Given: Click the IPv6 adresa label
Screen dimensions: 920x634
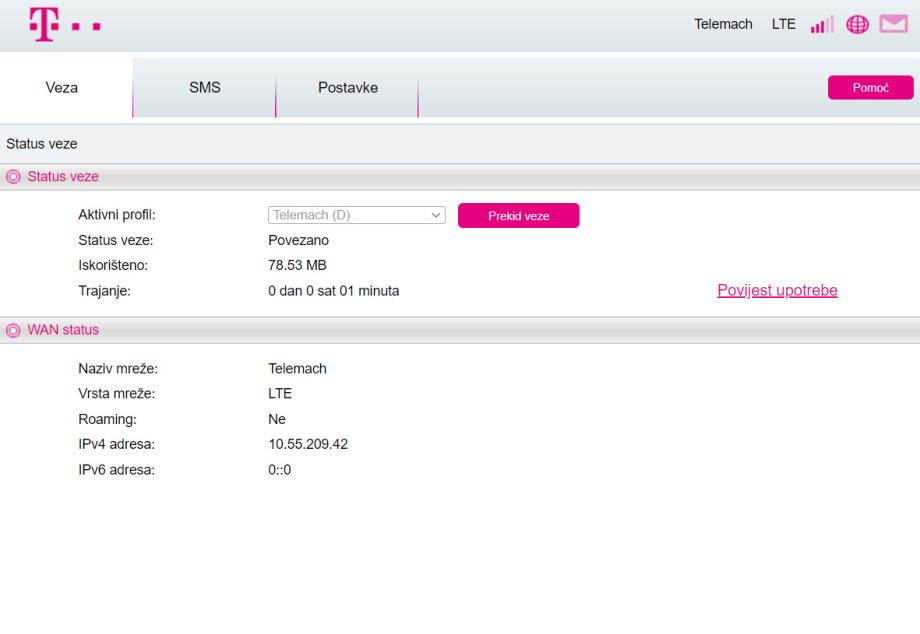Looking at the screenshot, I should point(116,470).
